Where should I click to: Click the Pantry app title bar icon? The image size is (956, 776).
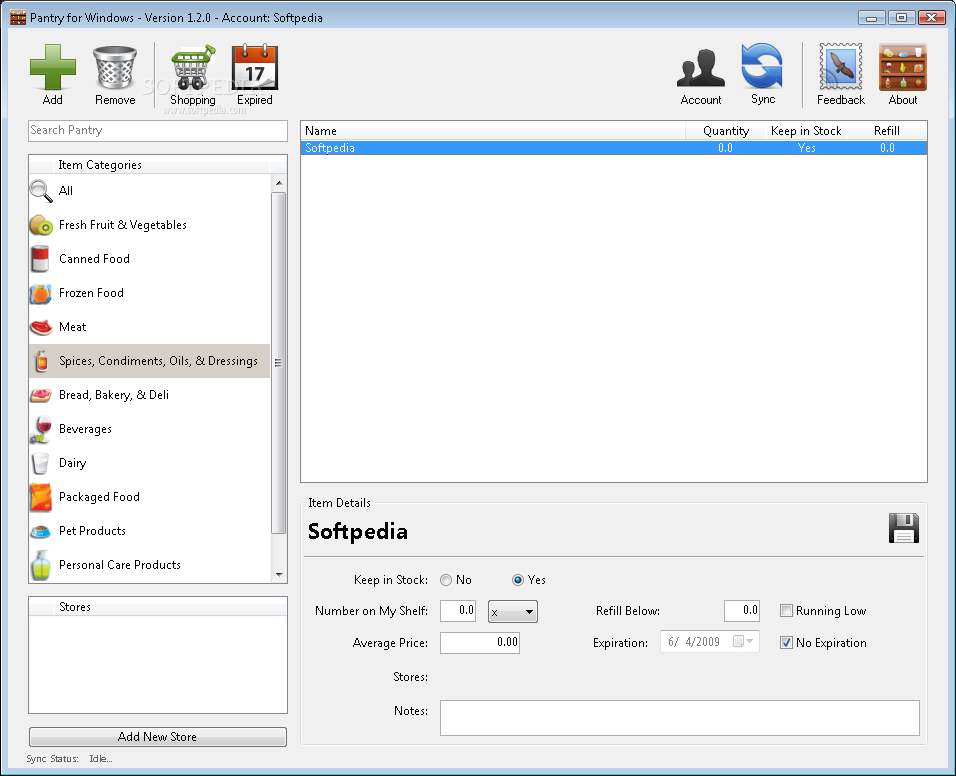18,18
